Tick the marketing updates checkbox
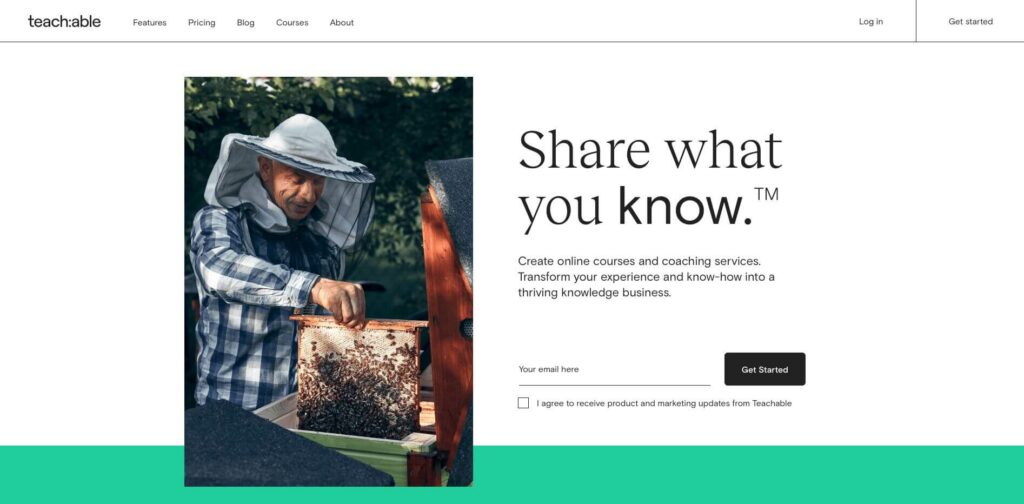Image resolution: width=1024 pixels, height=504 pixels. click(x=523, y=403)
